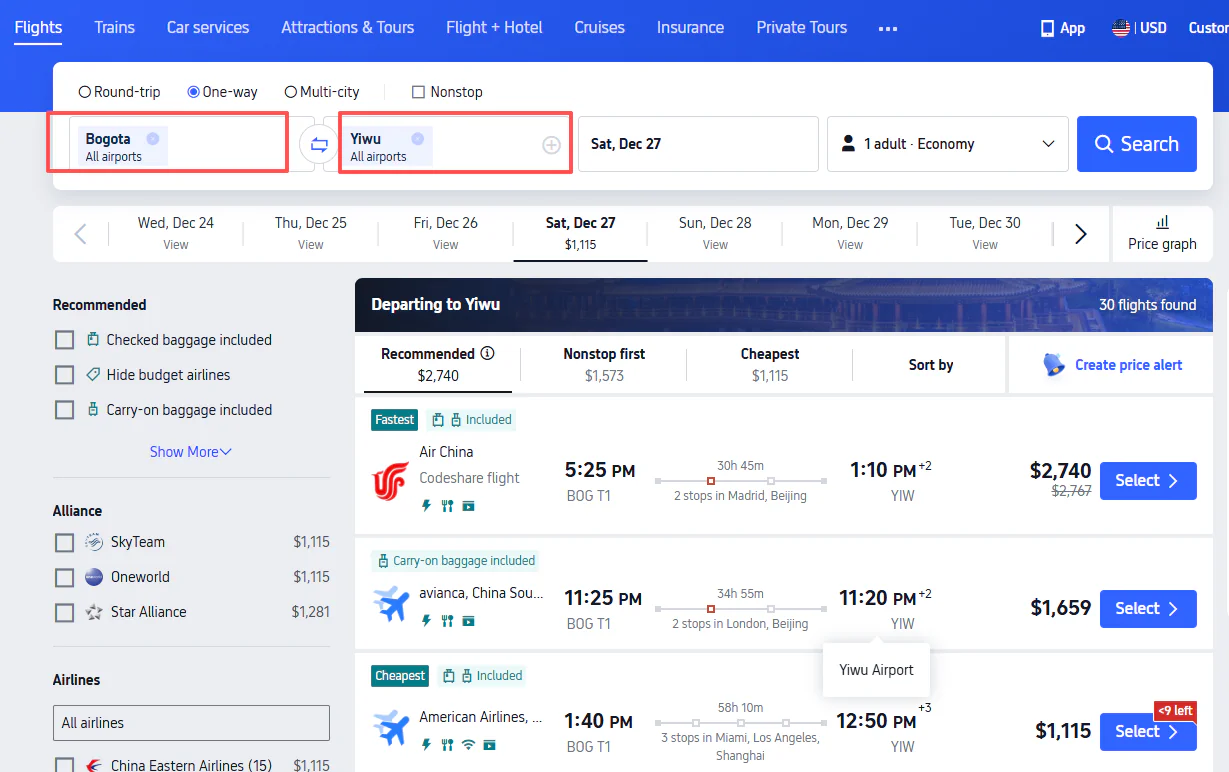Open the passenger and class dropdown

pos(946,144)
